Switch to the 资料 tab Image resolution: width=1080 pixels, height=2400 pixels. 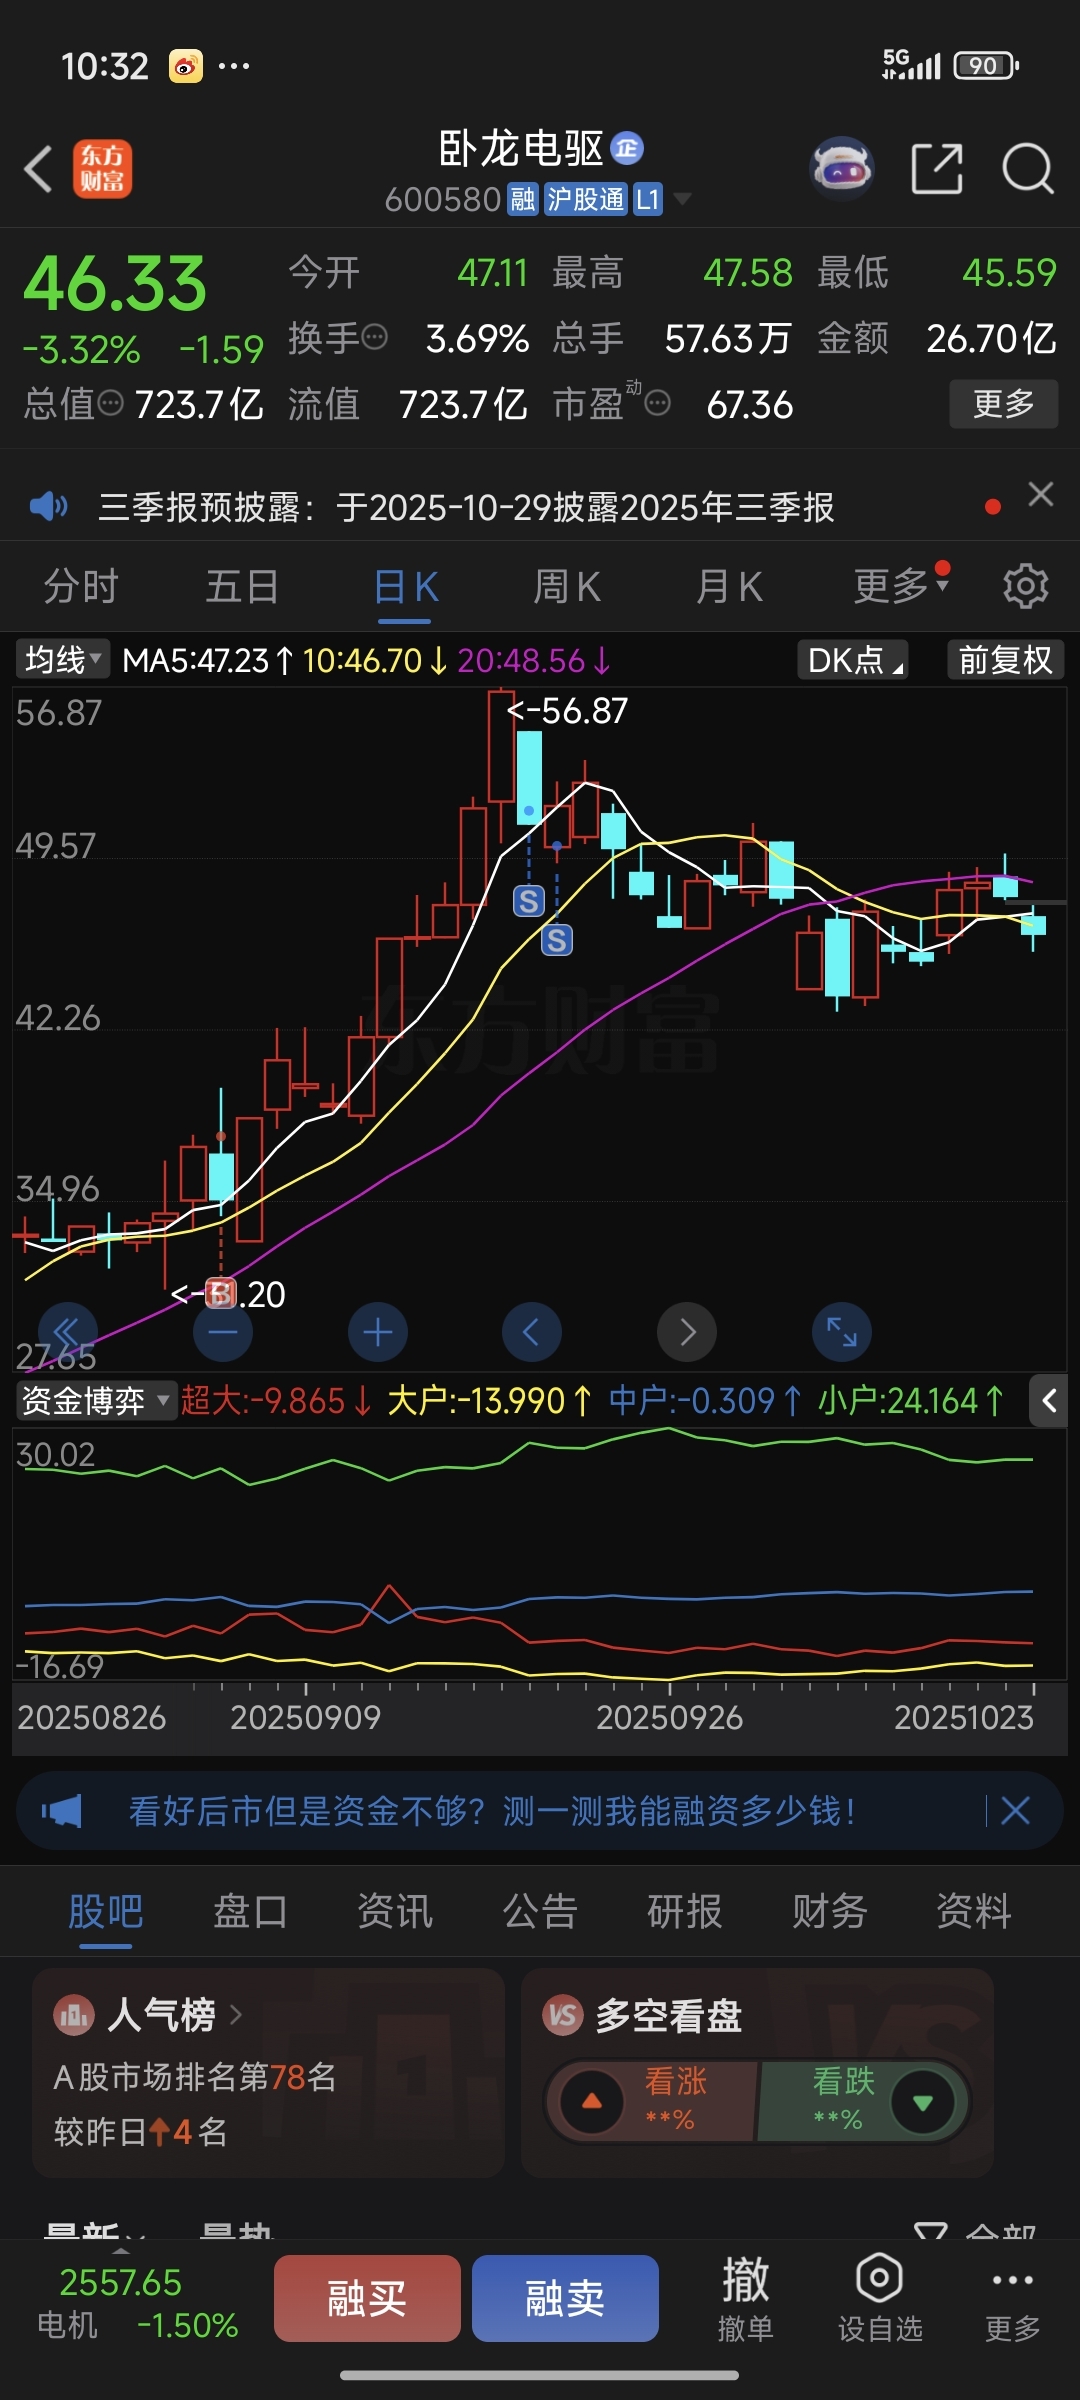[x=974, y=1912]
